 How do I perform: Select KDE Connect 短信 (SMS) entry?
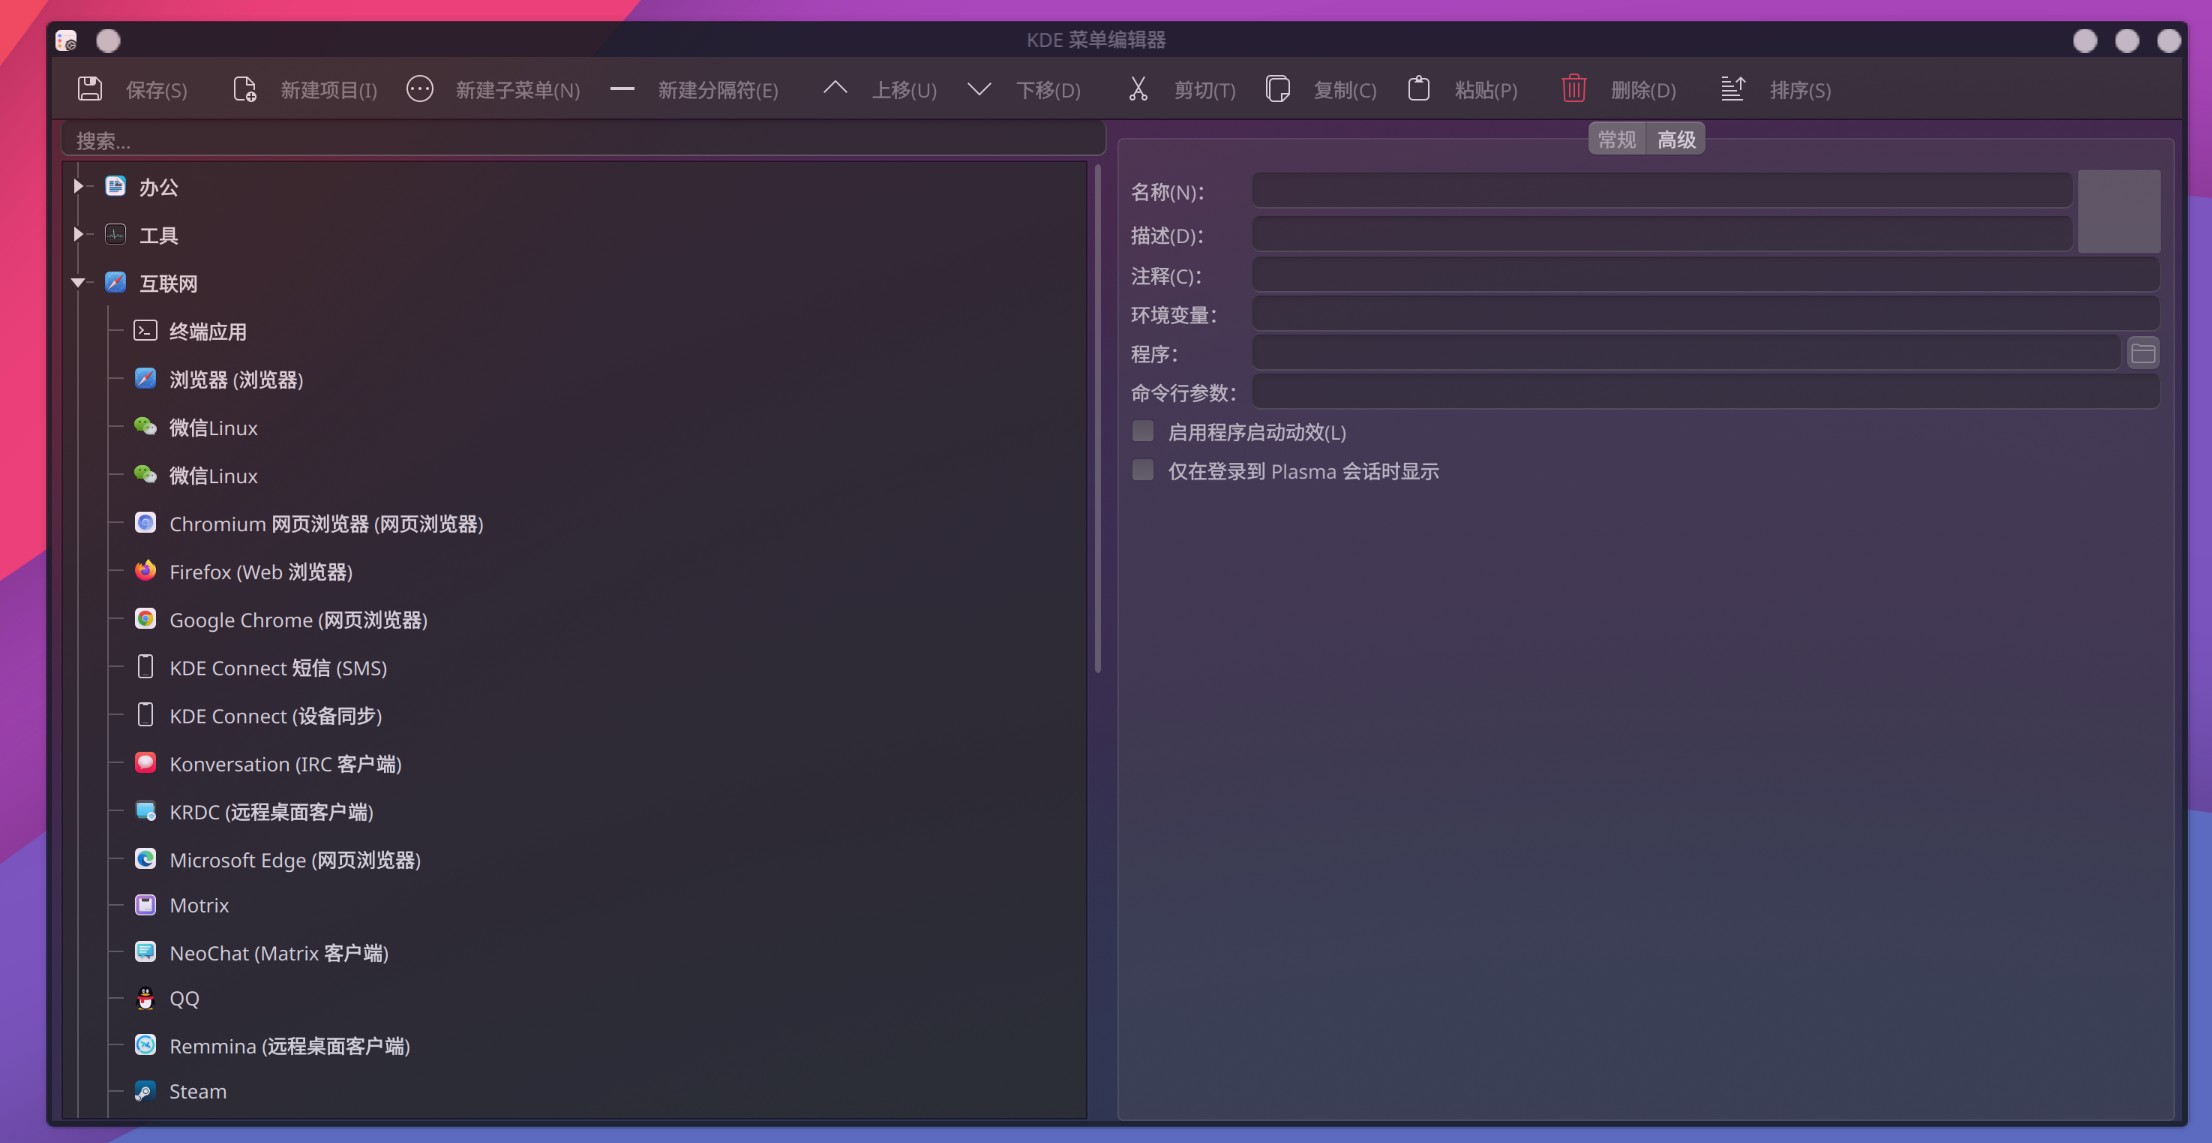[x=278, y=667]
